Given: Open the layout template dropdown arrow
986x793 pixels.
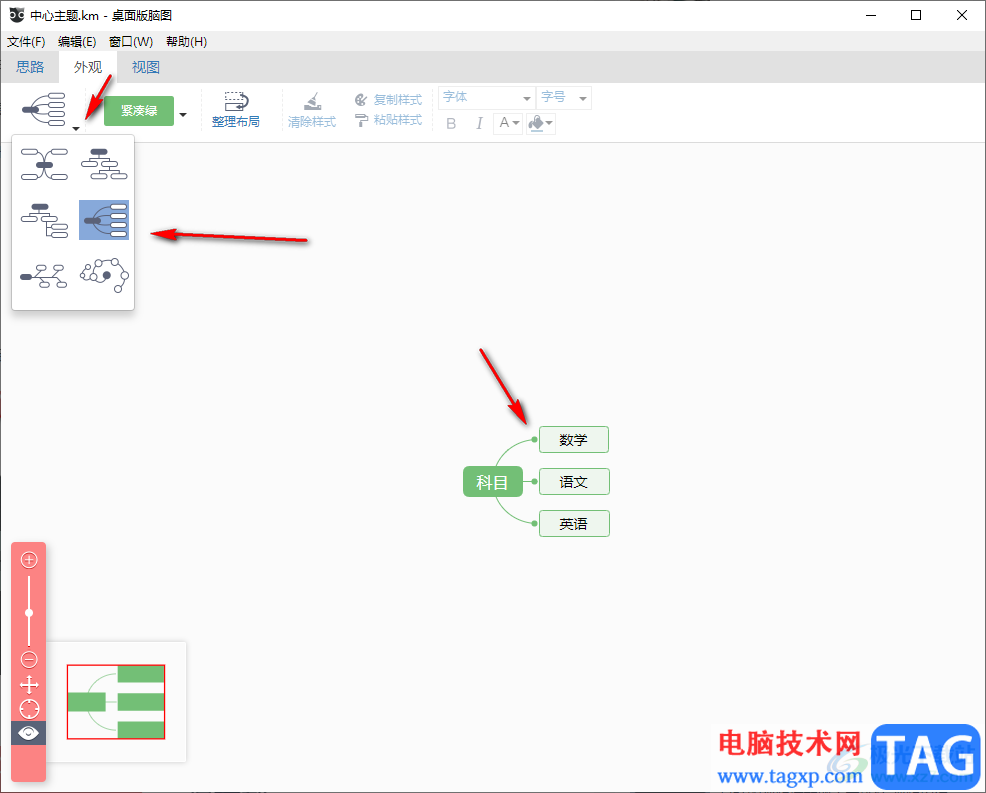Looking at the screenshot, I should click(76, 129).
